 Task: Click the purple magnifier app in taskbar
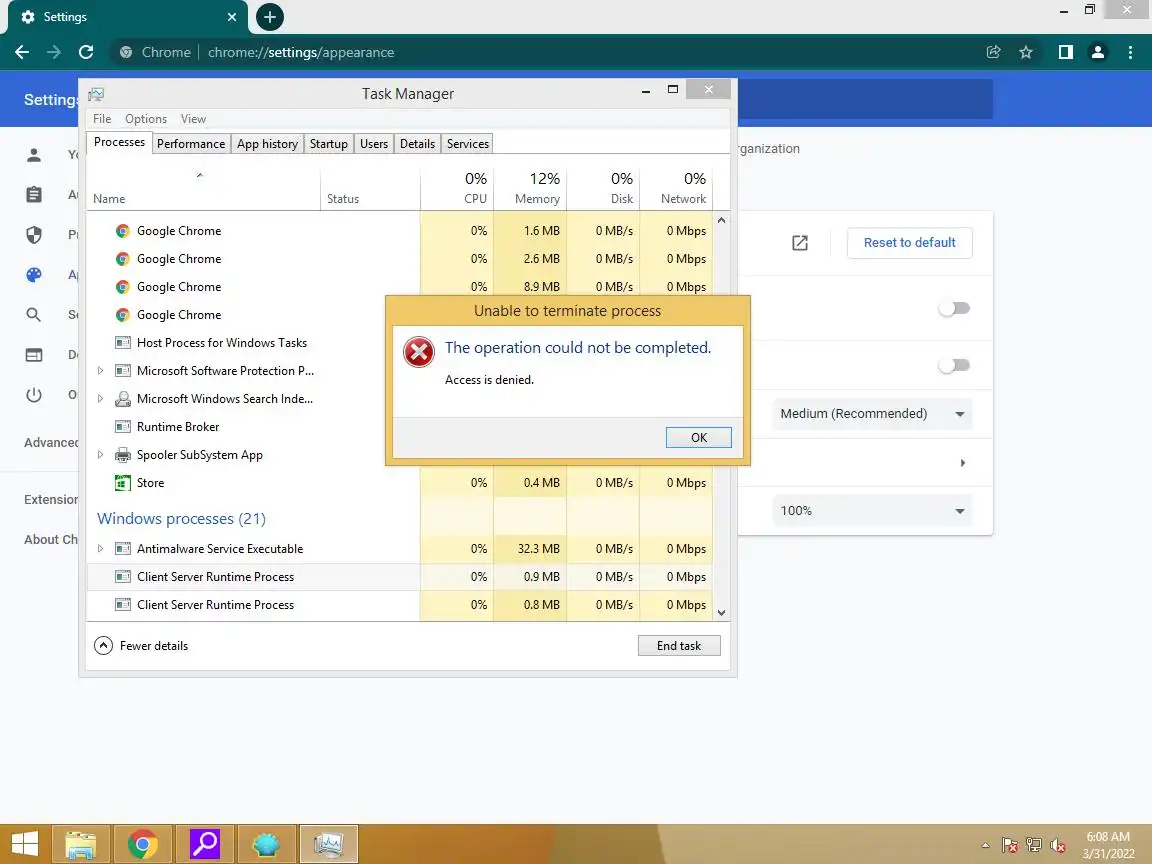[205, 844]
